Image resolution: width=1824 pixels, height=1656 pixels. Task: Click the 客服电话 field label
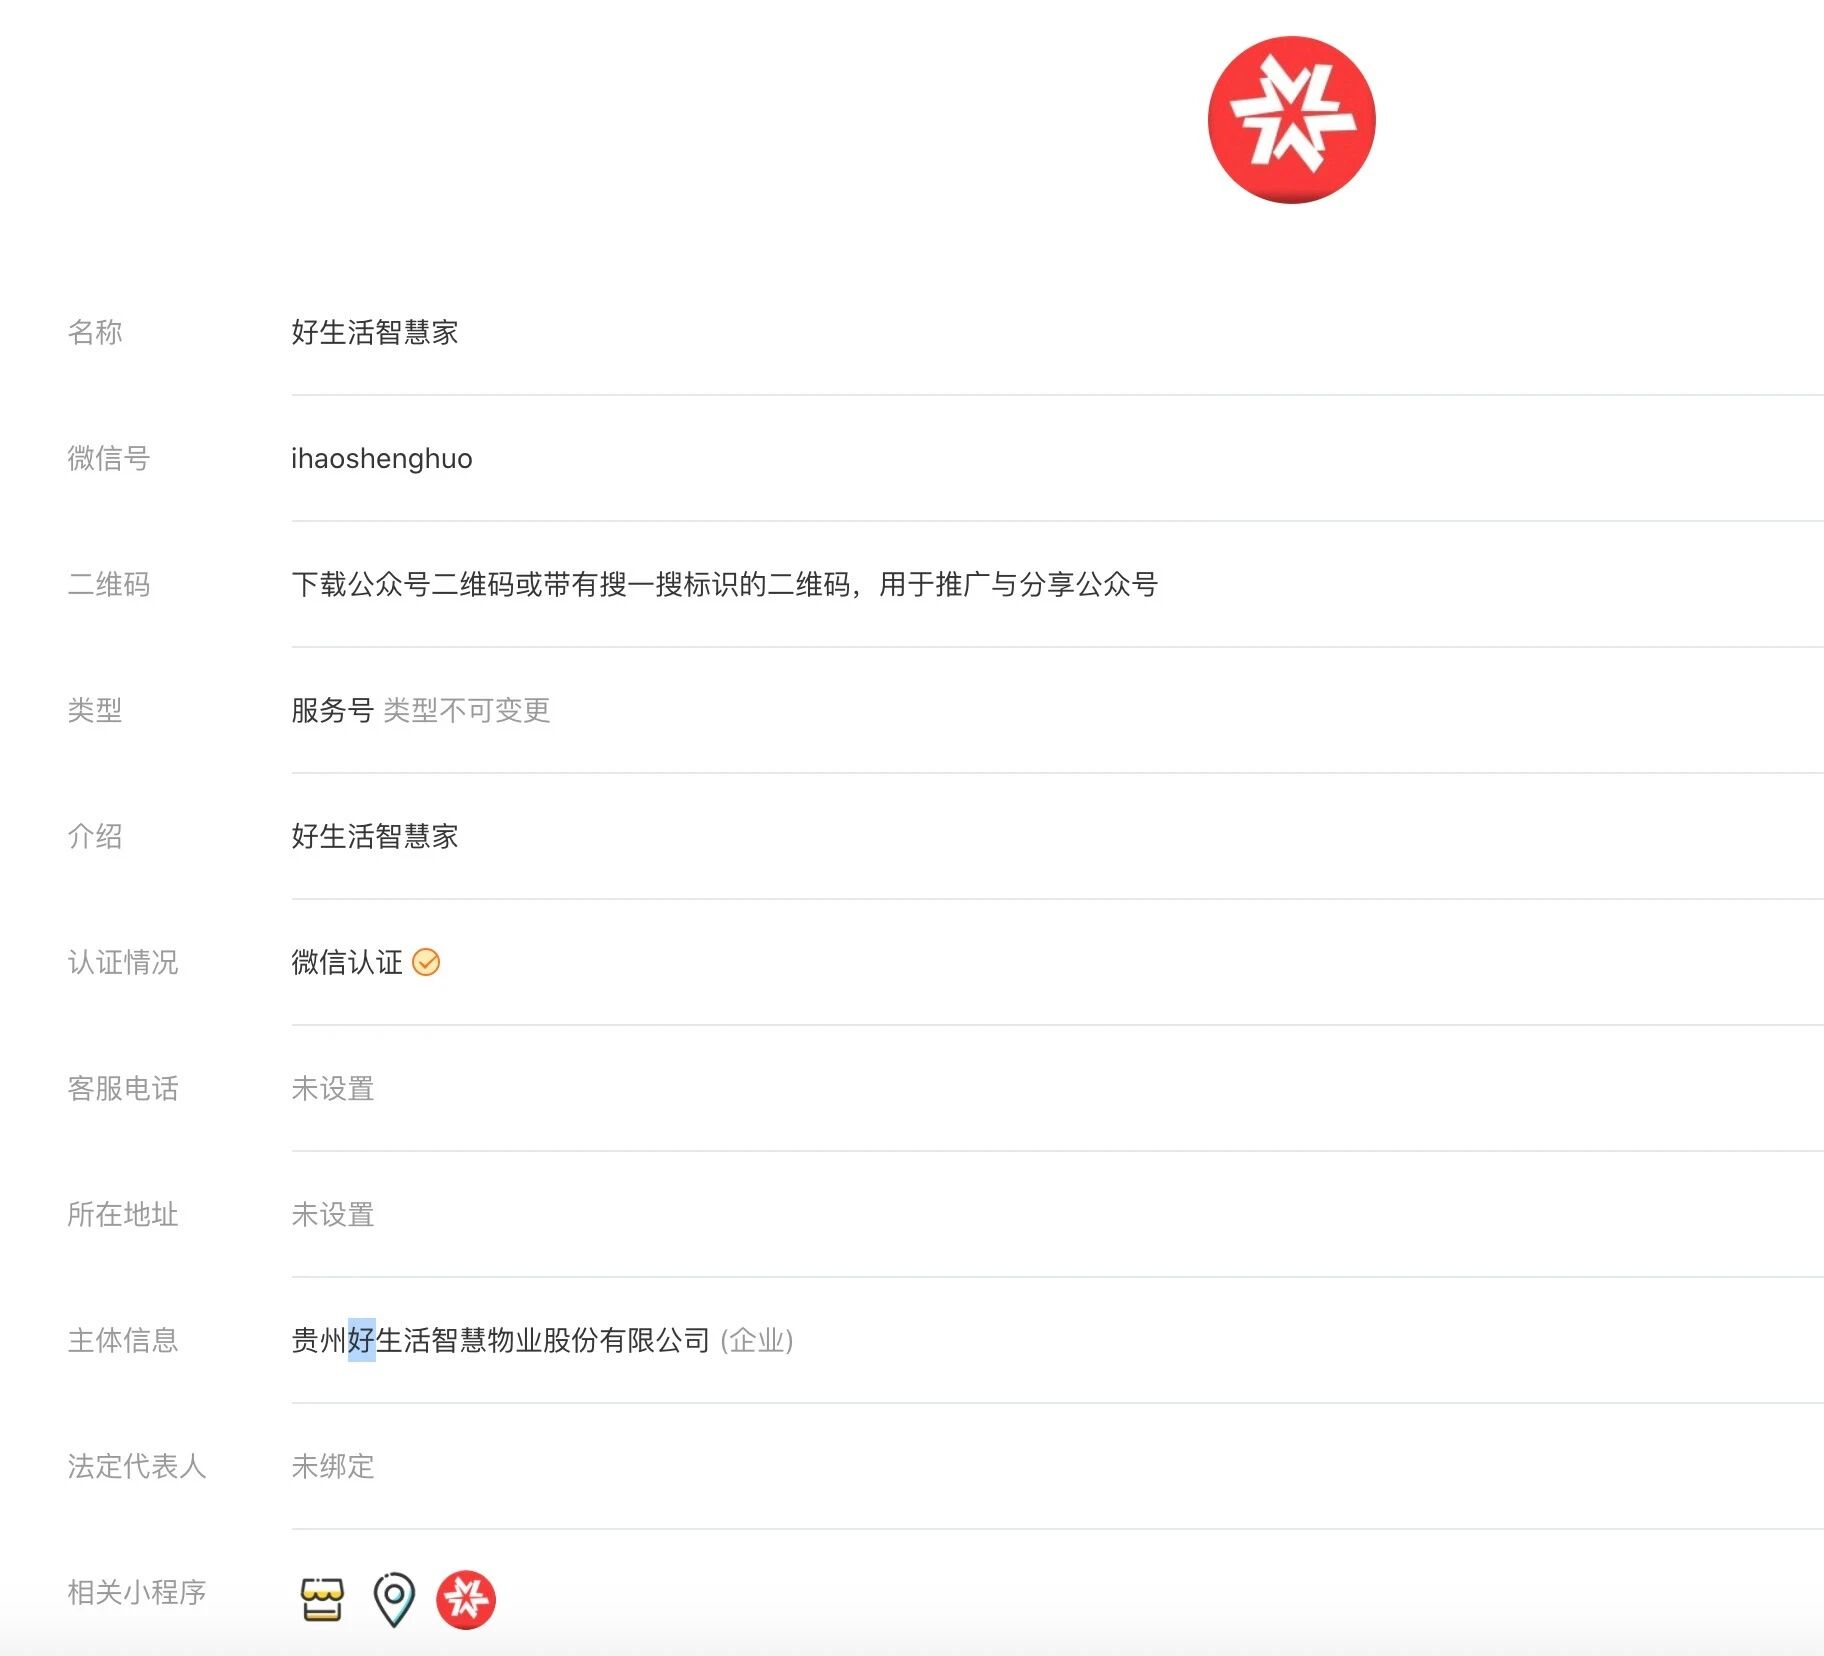click(x=123, y=1088)
